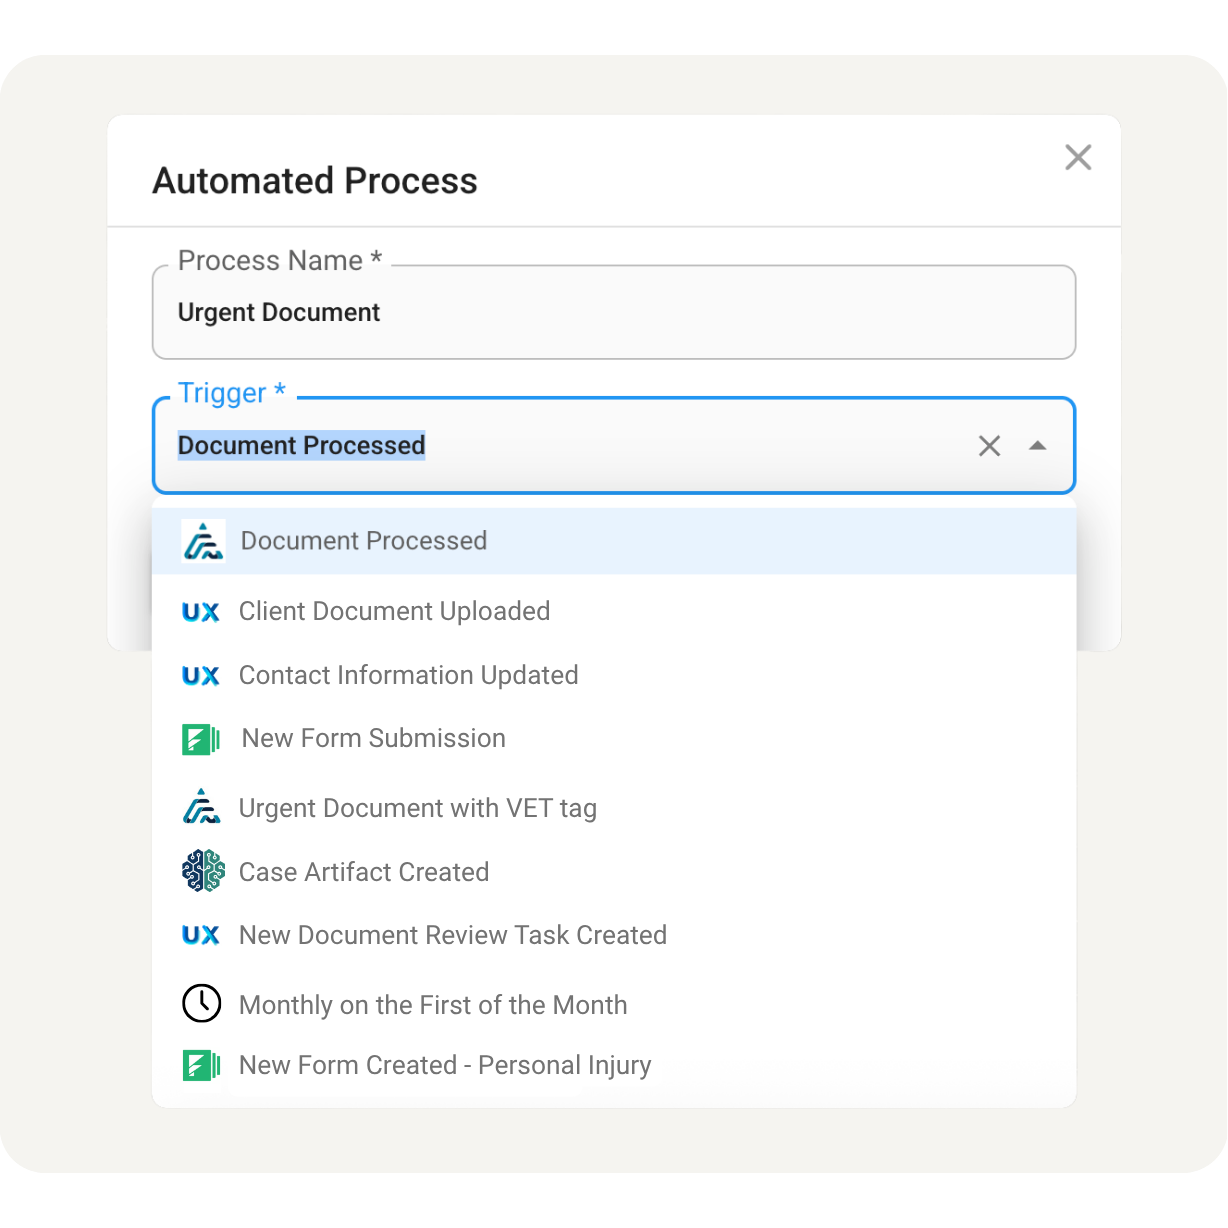Click the Process Name input field
Viewport: 1228px width, 1228px height.
(x=613, y=313)
